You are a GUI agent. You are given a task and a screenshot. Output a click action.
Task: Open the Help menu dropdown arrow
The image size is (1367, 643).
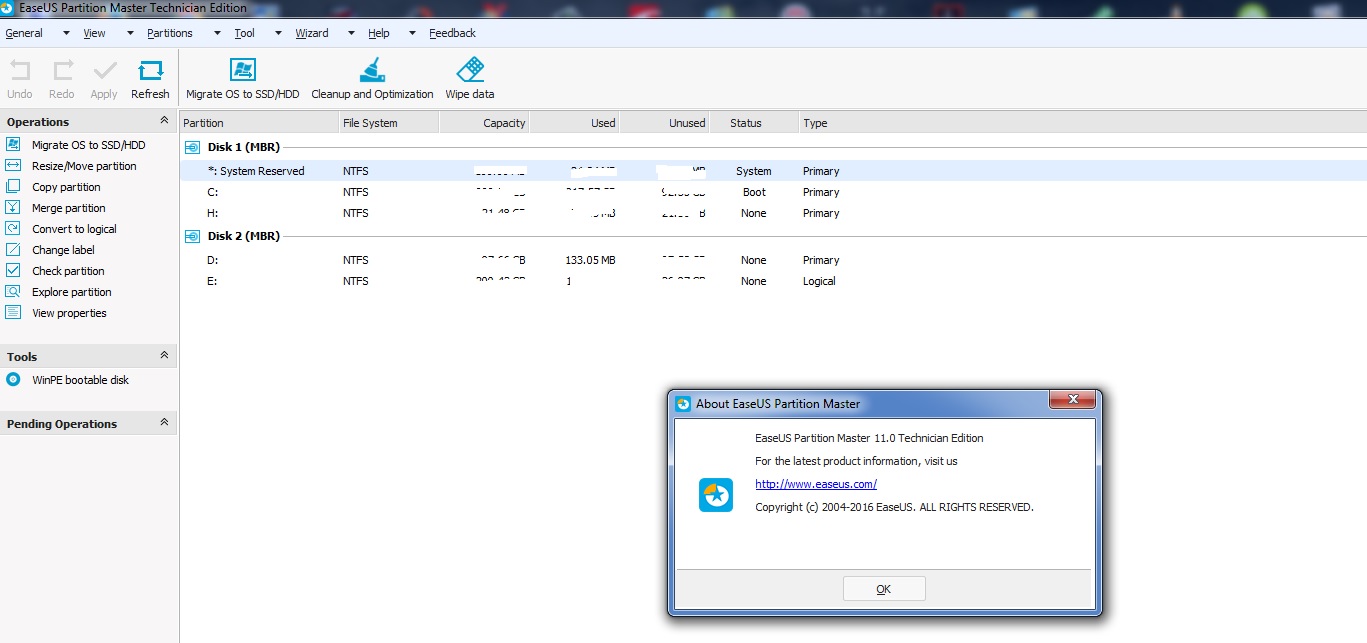click(412, 33)
